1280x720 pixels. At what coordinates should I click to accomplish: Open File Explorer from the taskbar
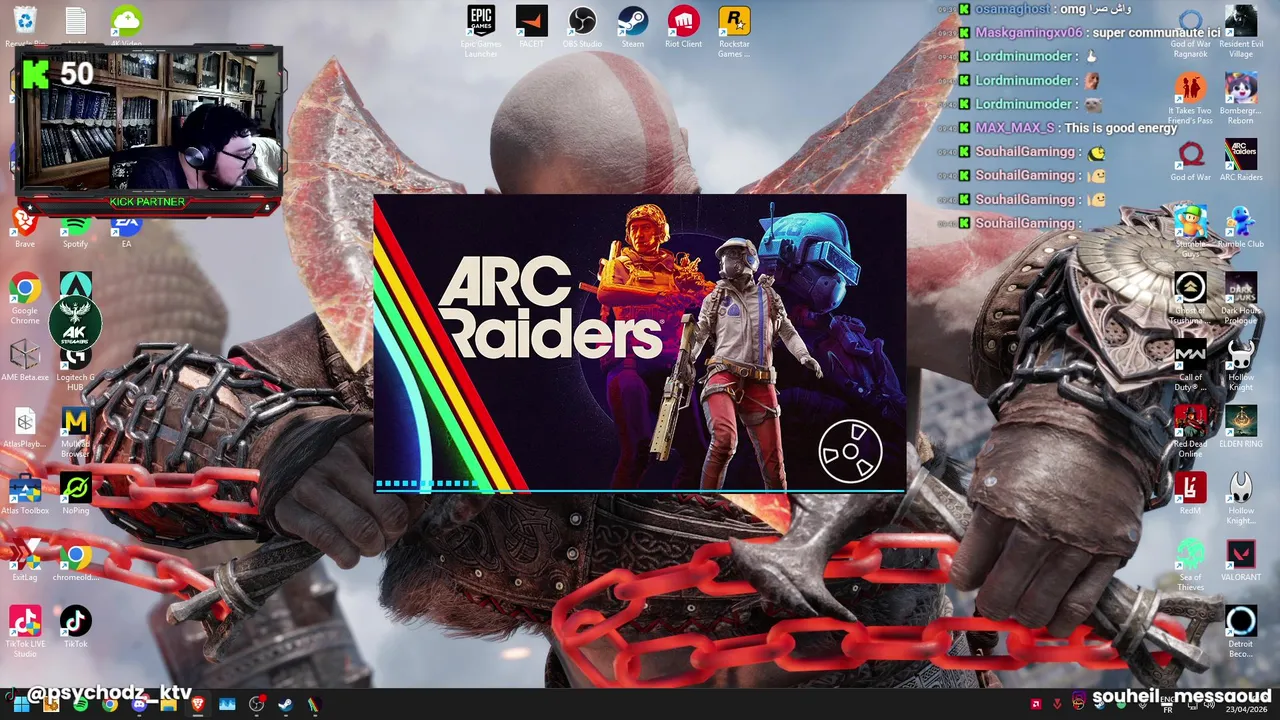(x=168, y=704)
